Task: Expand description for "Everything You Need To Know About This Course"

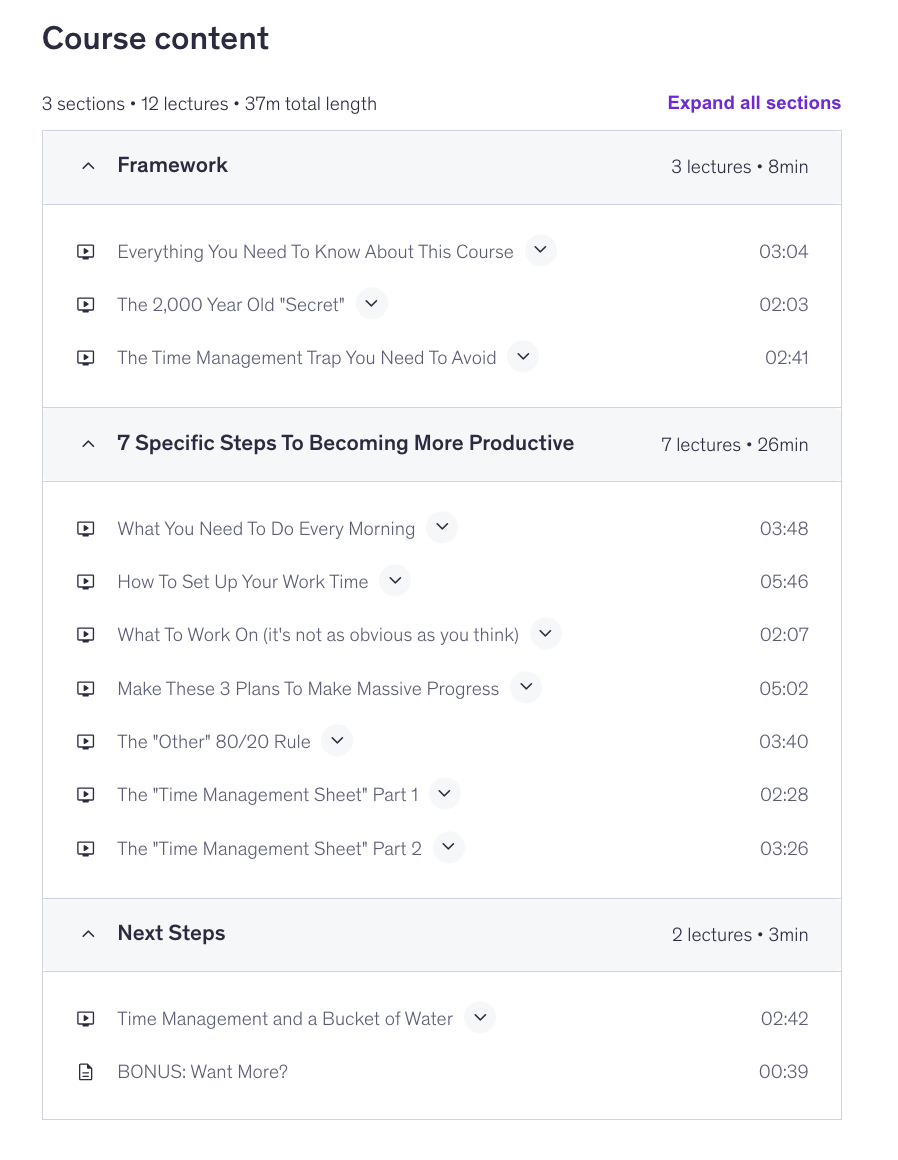Action: click(x=540, y=251)
